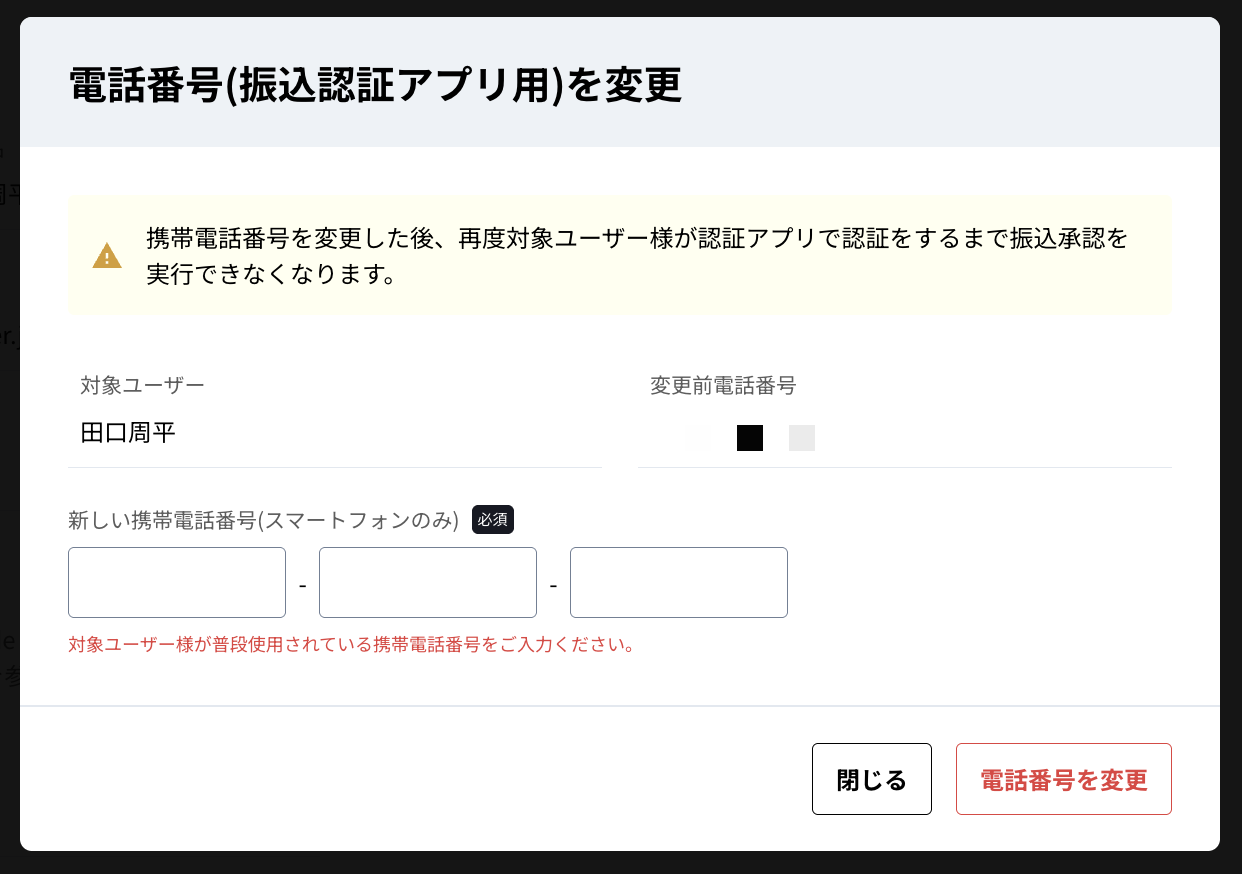
Task: Select the user name 田口周平
Action: coord(128,433)
